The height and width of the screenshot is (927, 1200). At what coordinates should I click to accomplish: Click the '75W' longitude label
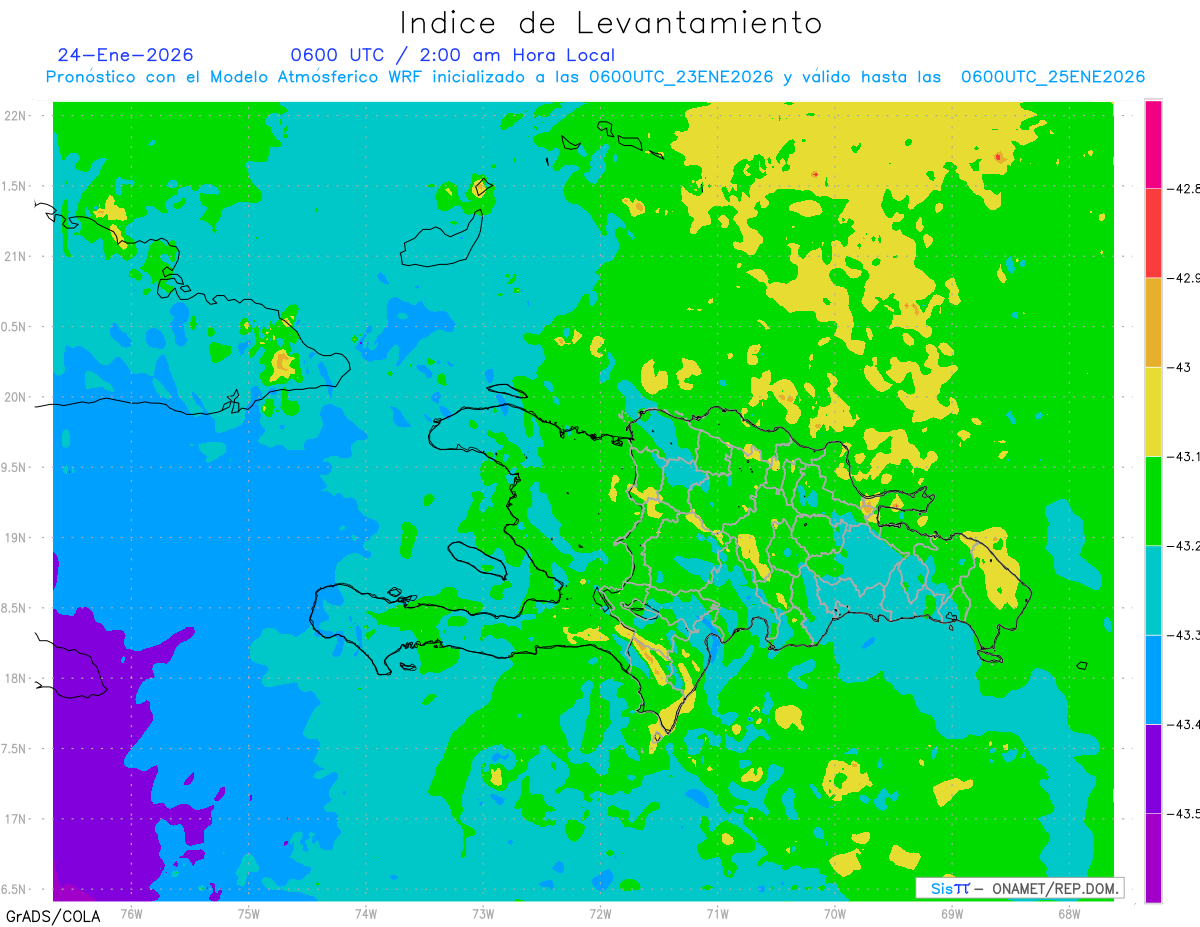(249, 912)
